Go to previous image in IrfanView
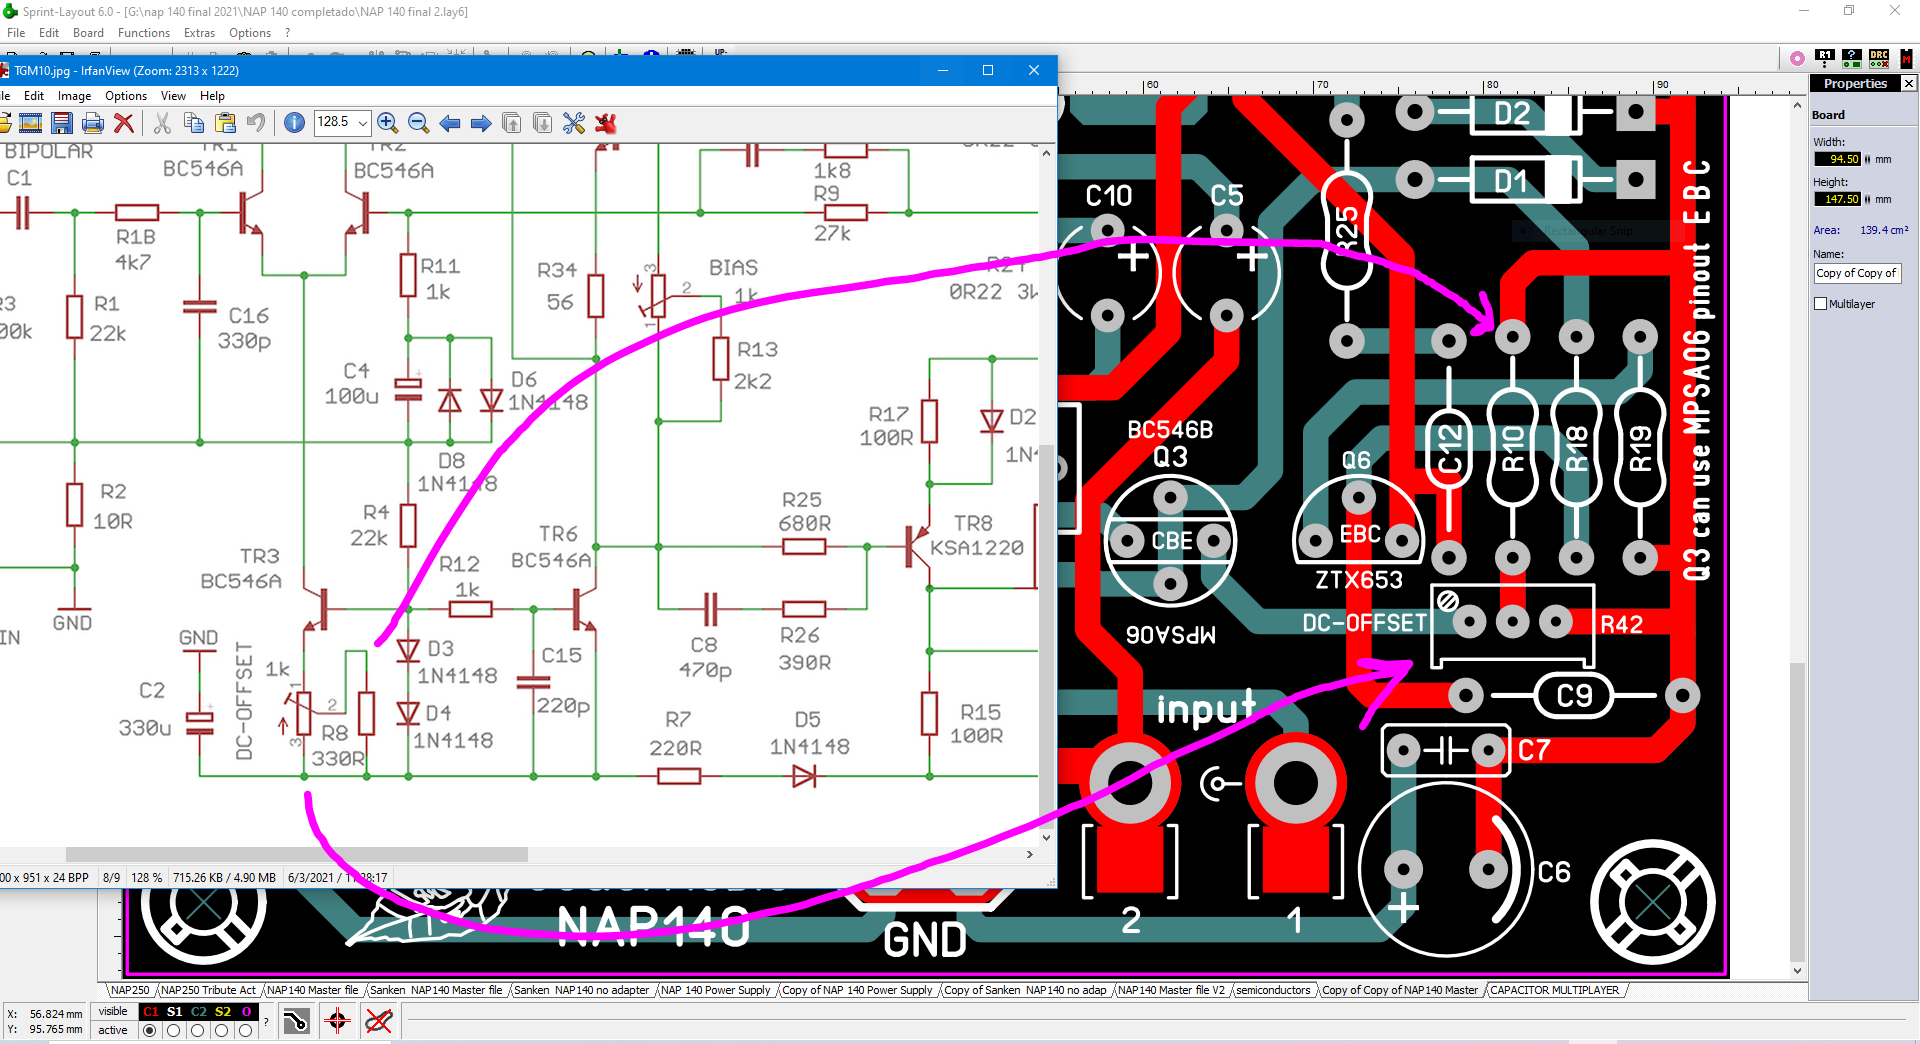The width and height of the screenshot is (1920, 1044). pos(450,123)
